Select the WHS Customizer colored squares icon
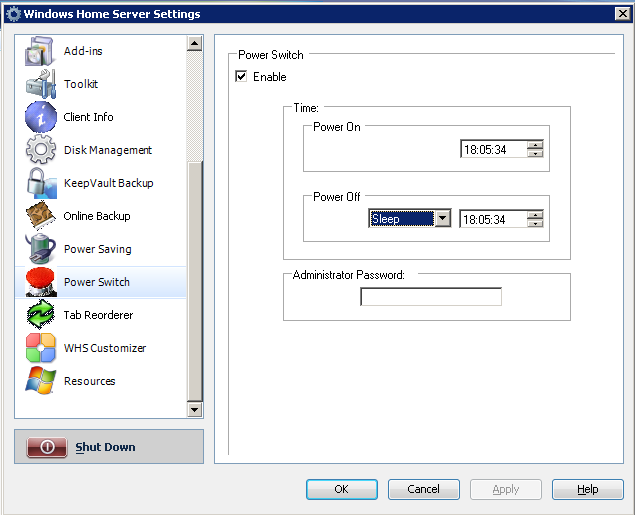Screen dimensions: 635x515 click(40, 348)
